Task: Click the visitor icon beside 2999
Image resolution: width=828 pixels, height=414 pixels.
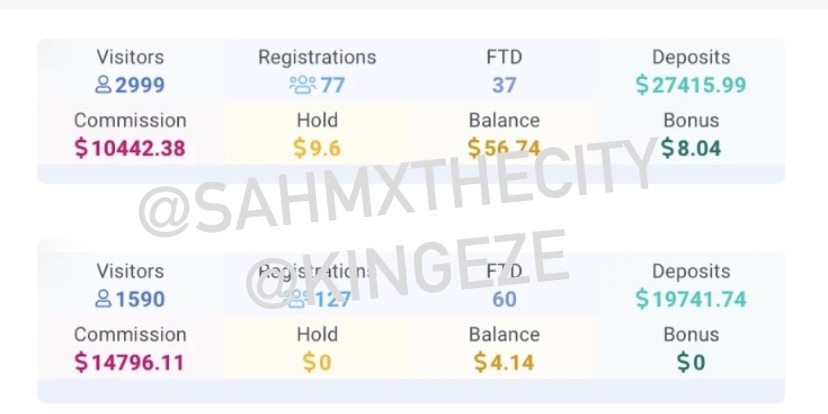Action: point(103,85)
